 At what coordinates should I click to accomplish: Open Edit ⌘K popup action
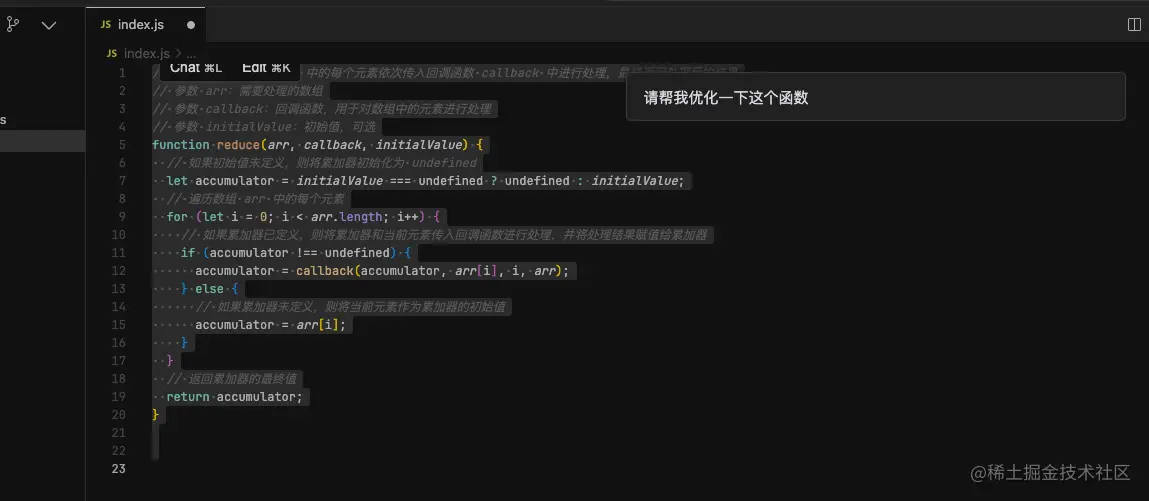click(x=266, y=67)
